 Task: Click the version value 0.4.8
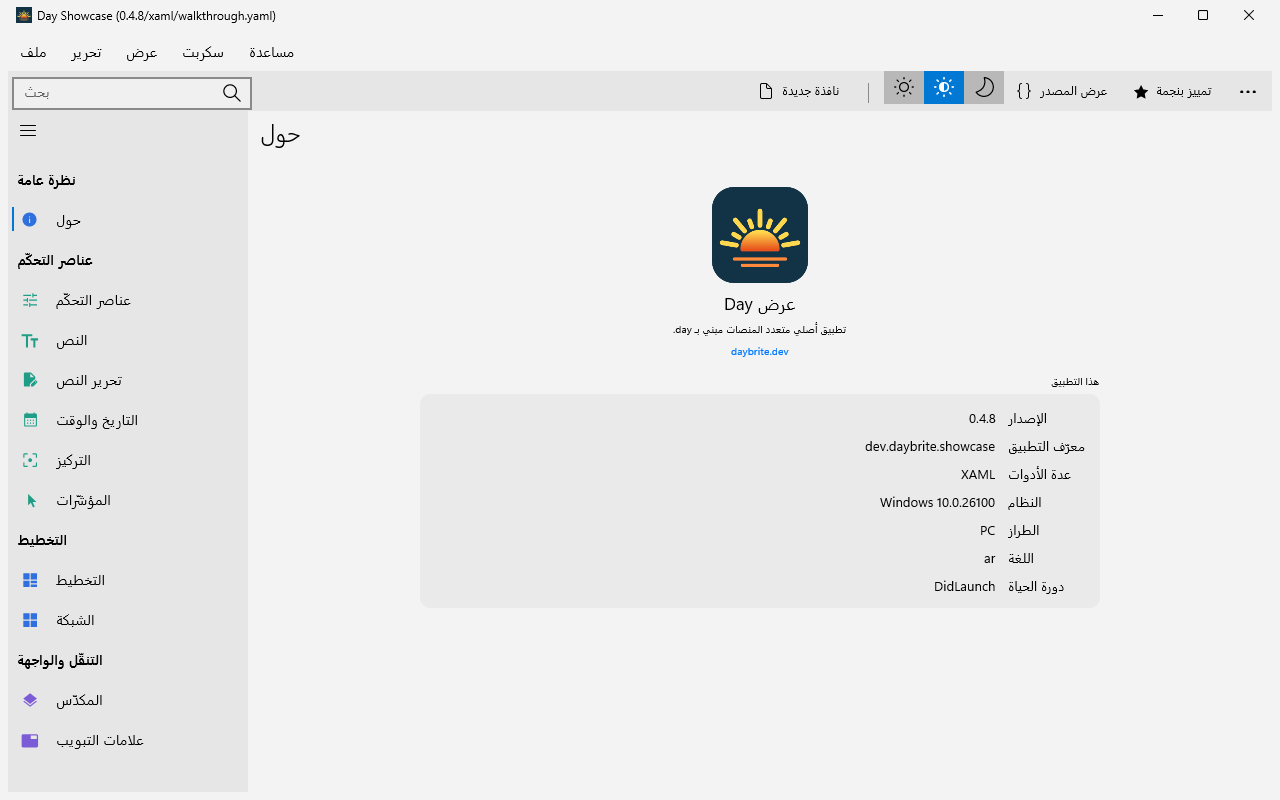982,419
